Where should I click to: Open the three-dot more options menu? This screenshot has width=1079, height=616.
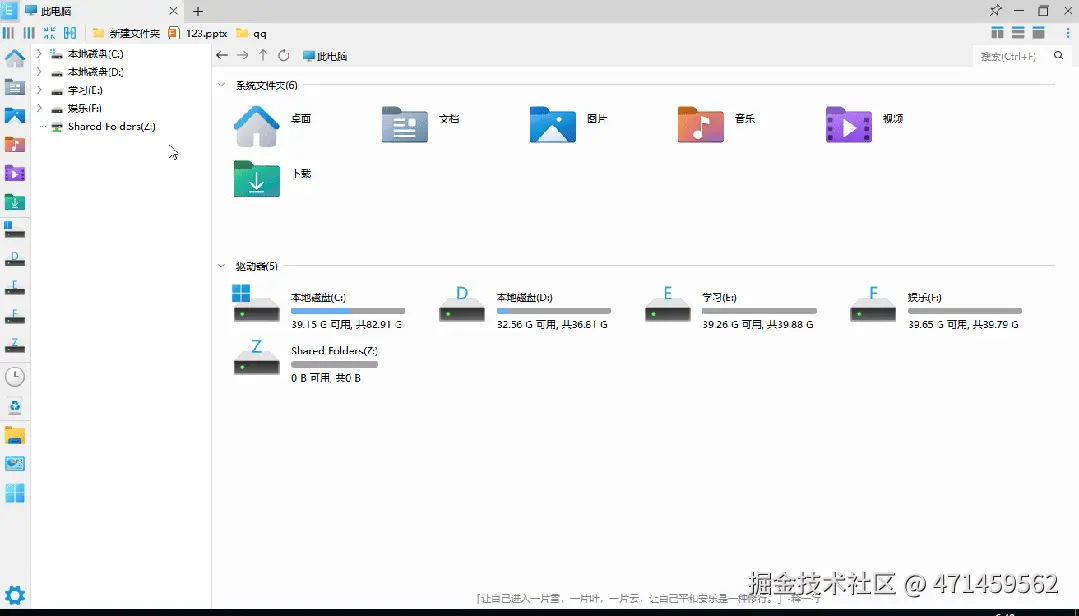1067,33
